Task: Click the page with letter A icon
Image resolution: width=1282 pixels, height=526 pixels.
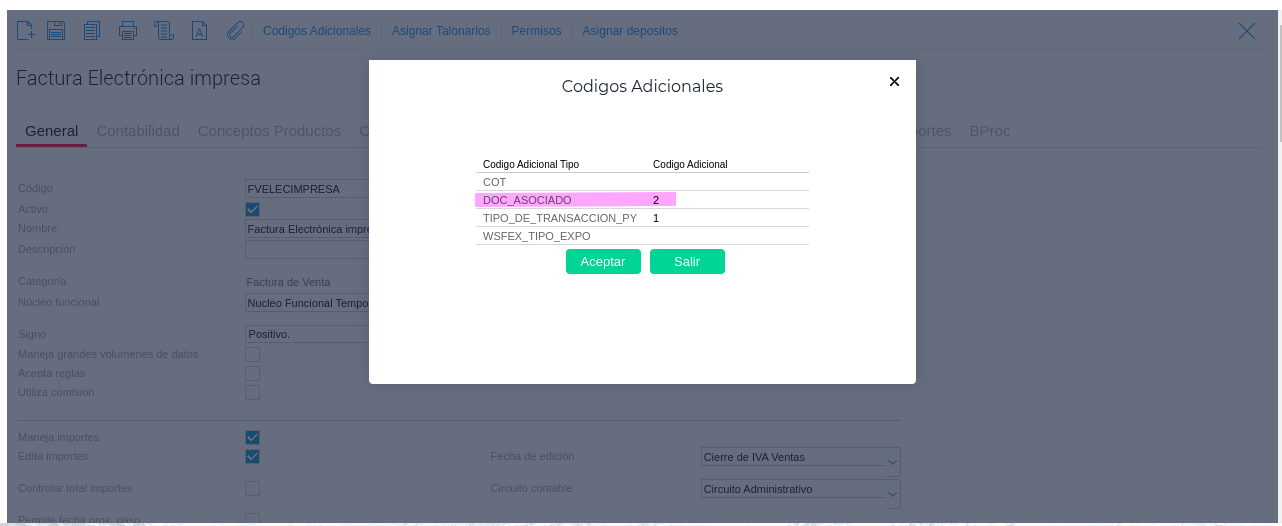Action: point(199,31)
